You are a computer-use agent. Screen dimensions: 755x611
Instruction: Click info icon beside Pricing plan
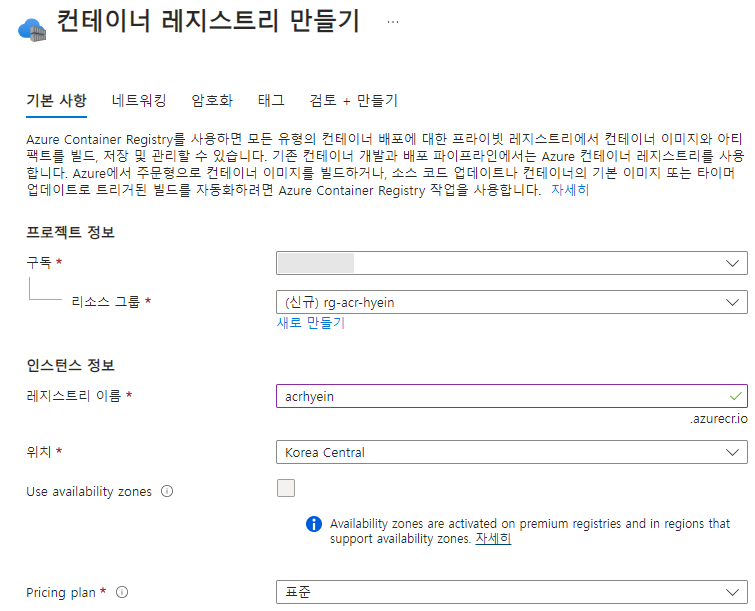point(122,592)
